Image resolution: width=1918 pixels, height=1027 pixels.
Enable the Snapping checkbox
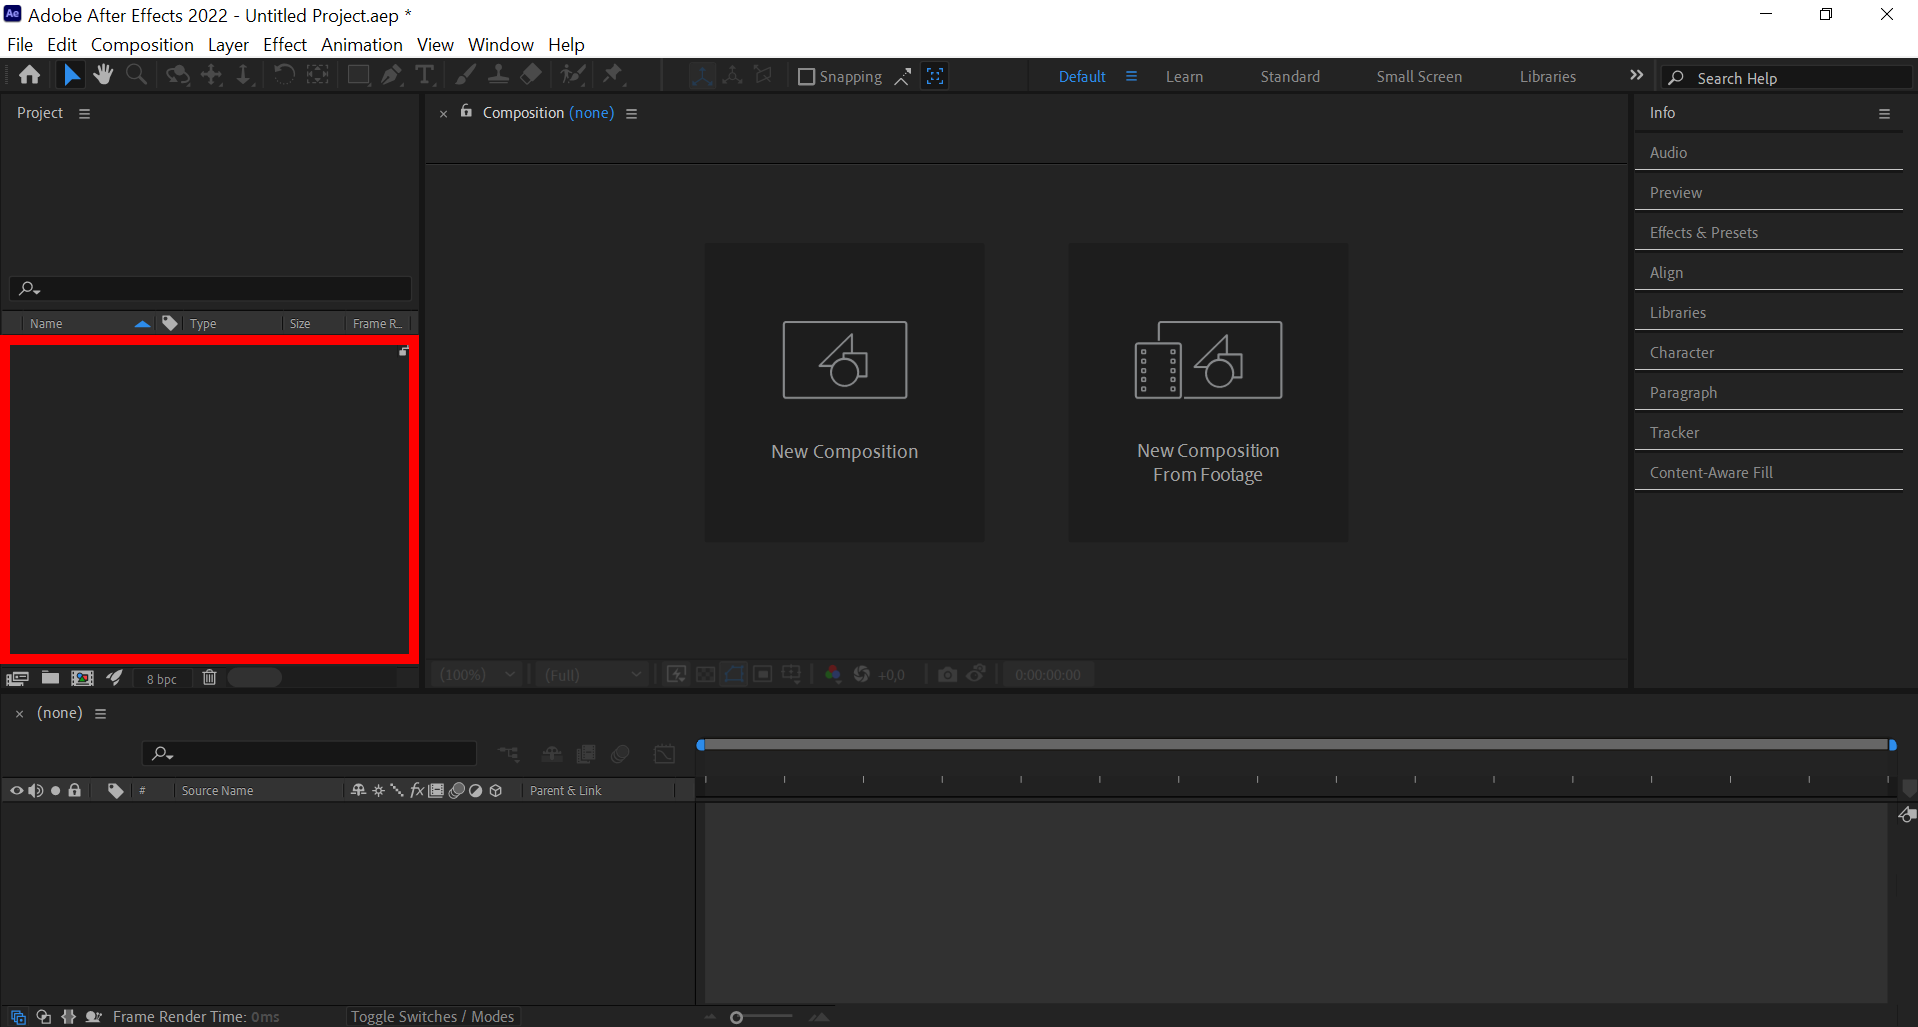click(x=806, y=76)
